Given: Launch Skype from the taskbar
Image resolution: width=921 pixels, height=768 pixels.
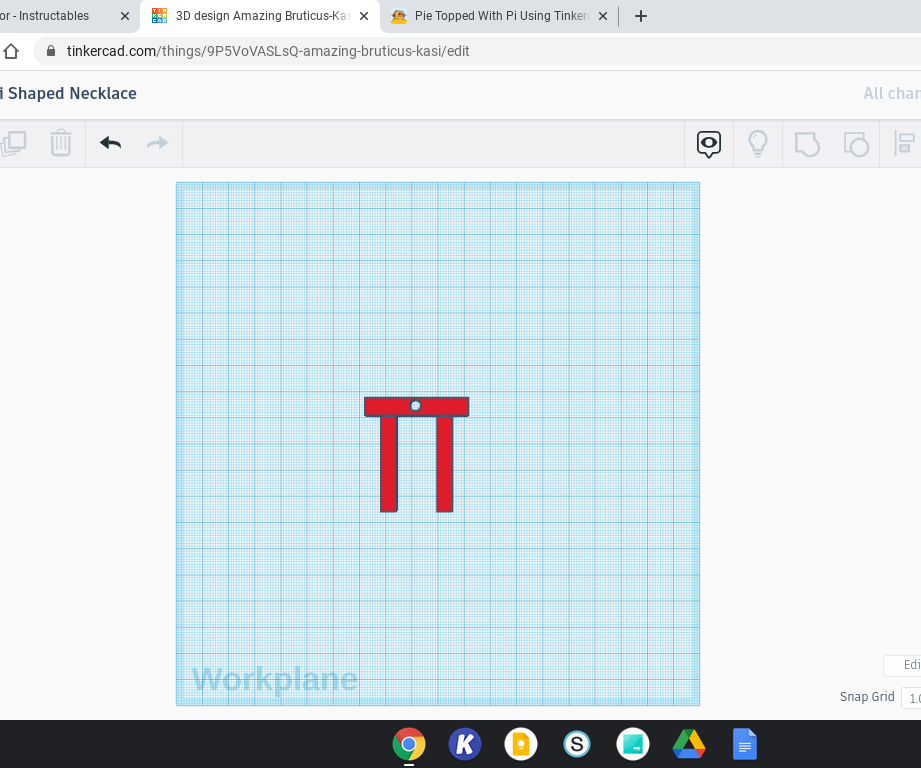Looking at the screenshot, I should coord(577,744).
